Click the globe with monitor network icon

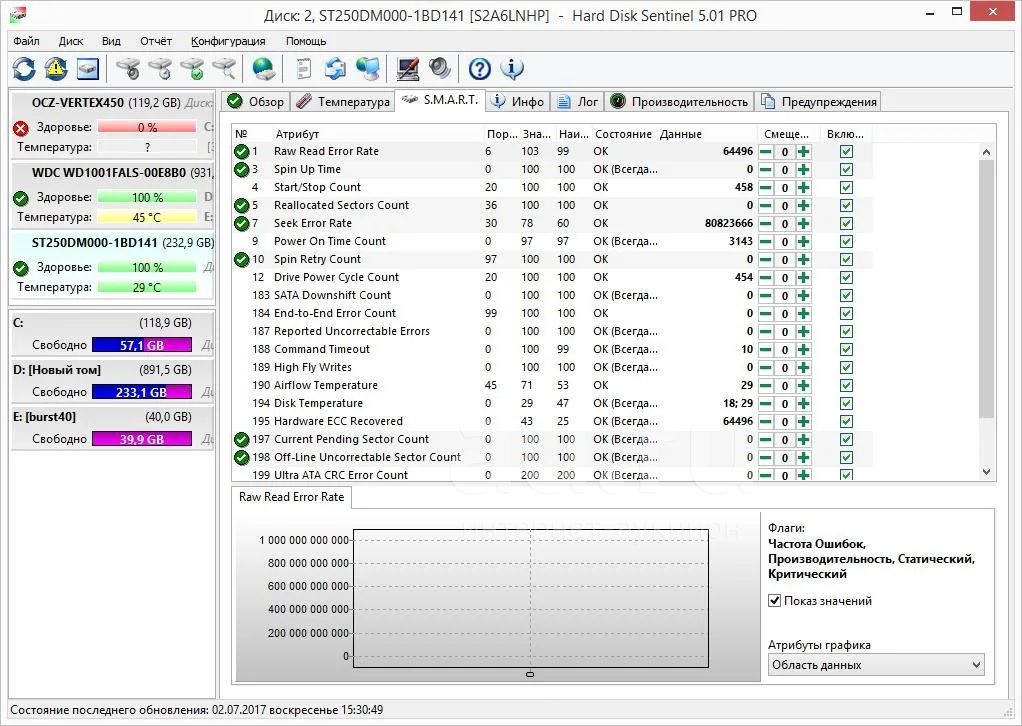(368, 68)
